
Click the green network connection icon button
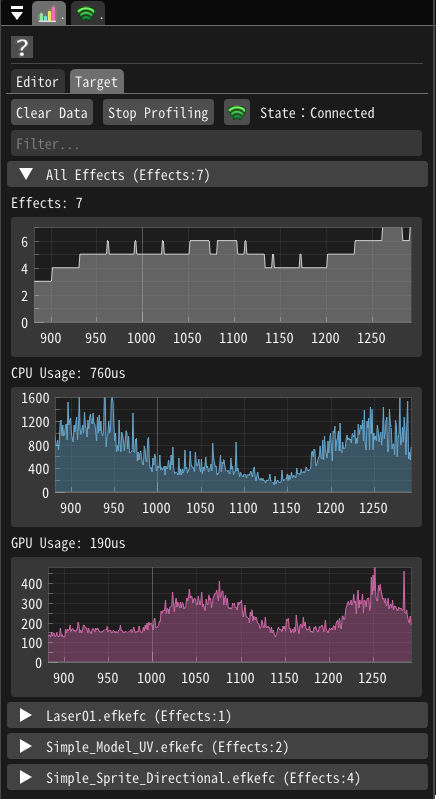(x=237, y=112)
